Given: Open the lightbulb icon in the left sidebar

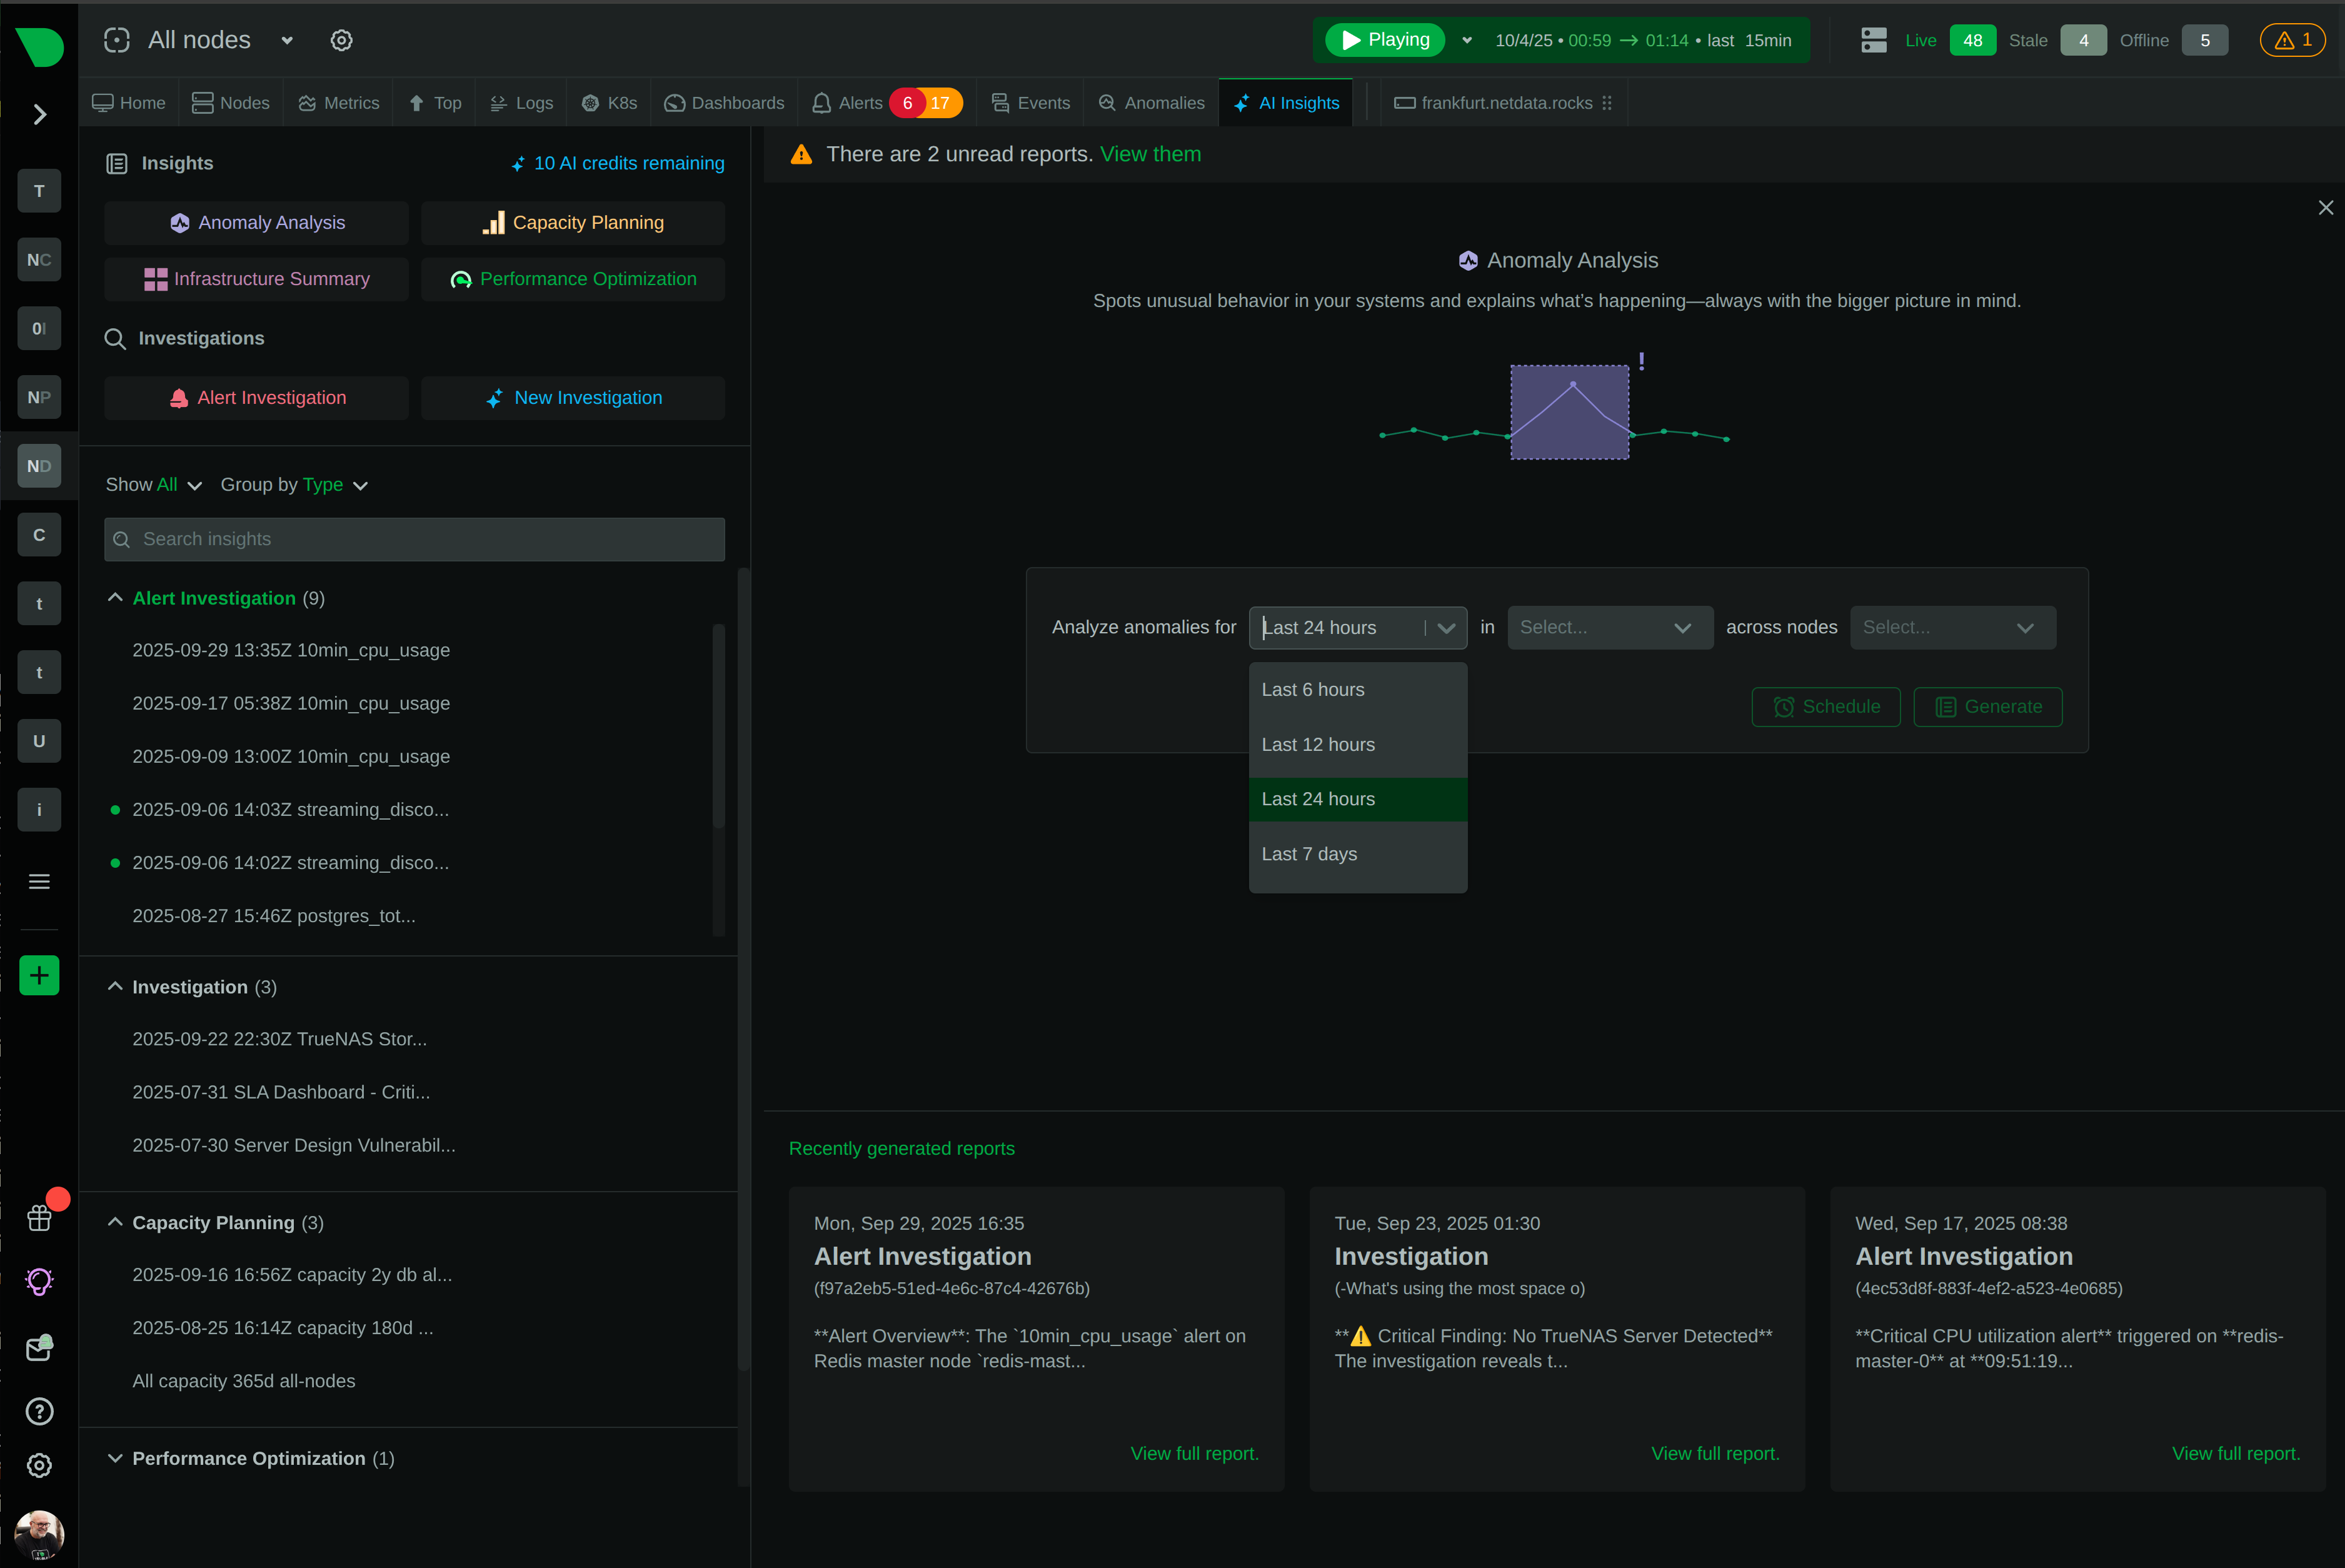Looking at the screenshot, I should pos(39,1281).
